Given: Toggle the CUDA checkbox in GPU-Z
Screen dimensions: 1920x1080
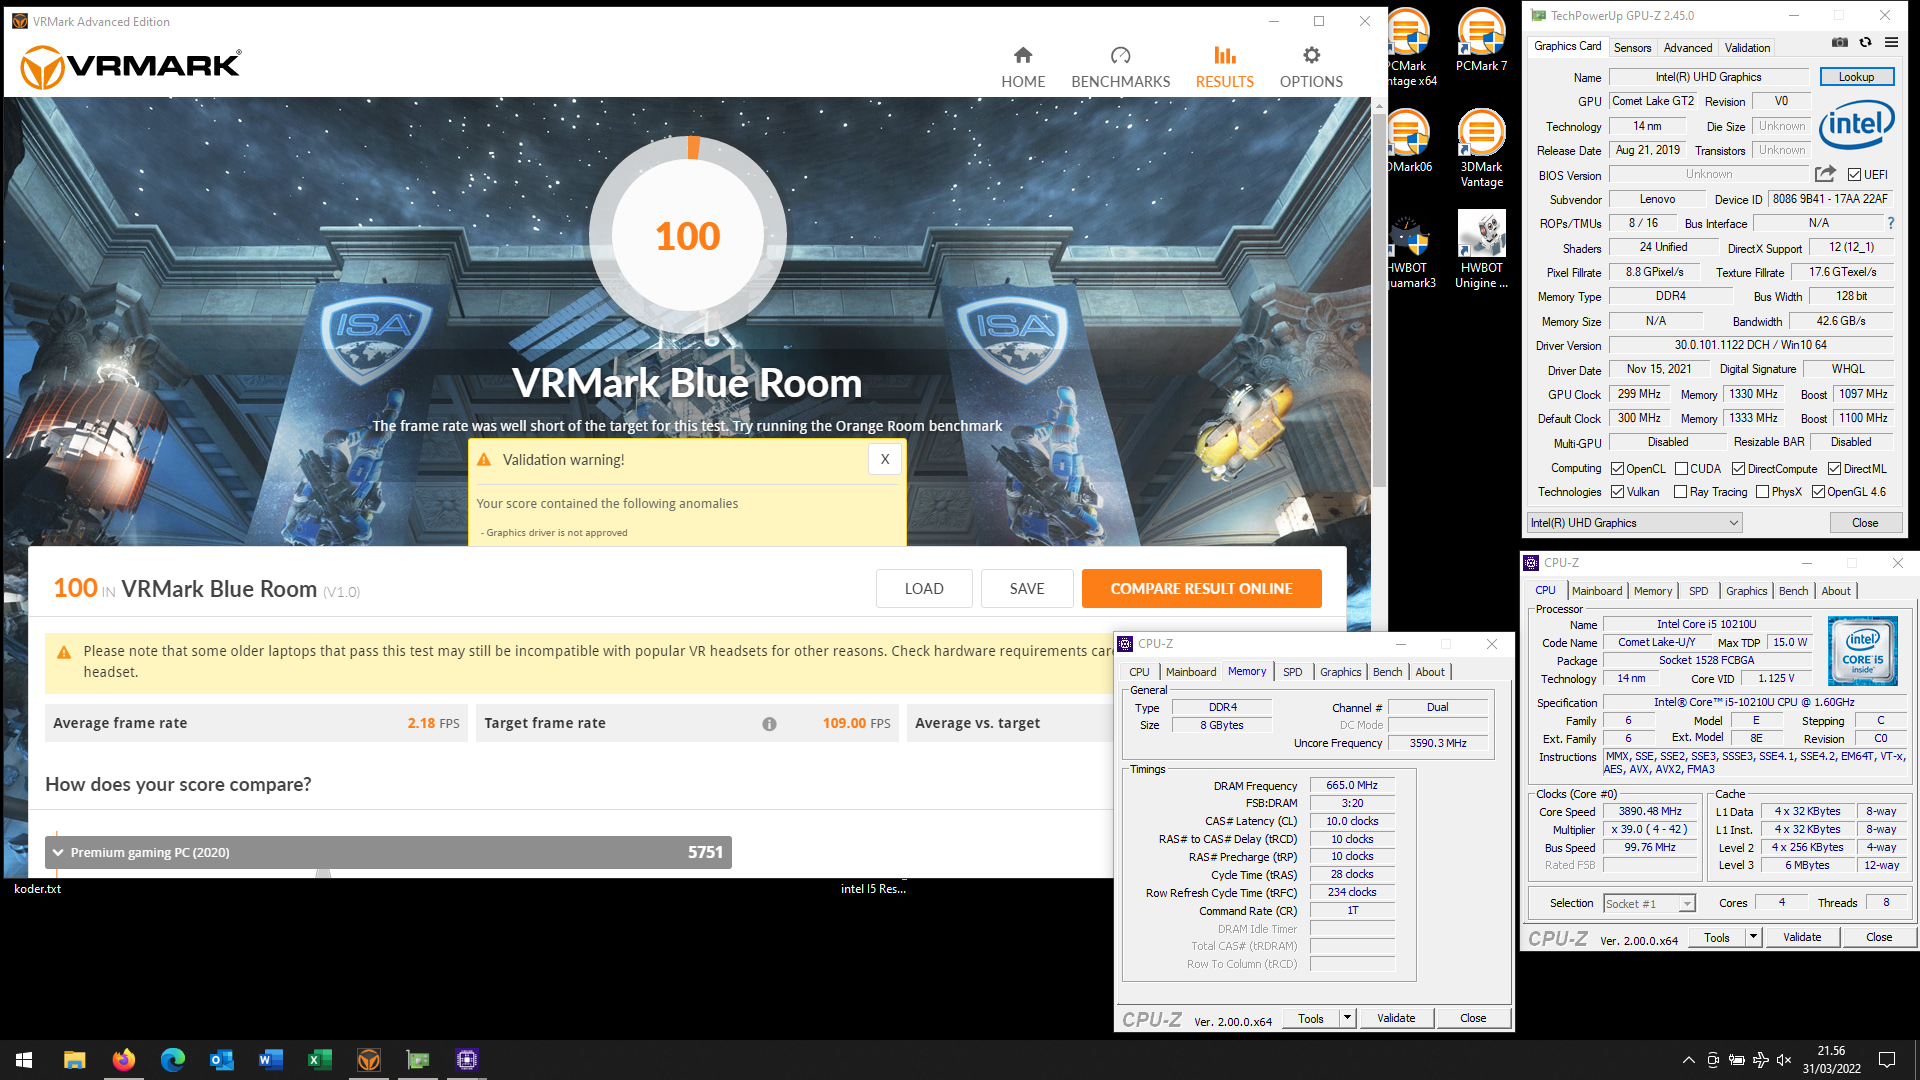Looking at the screenshot, I should click(x=1681, y=469).
